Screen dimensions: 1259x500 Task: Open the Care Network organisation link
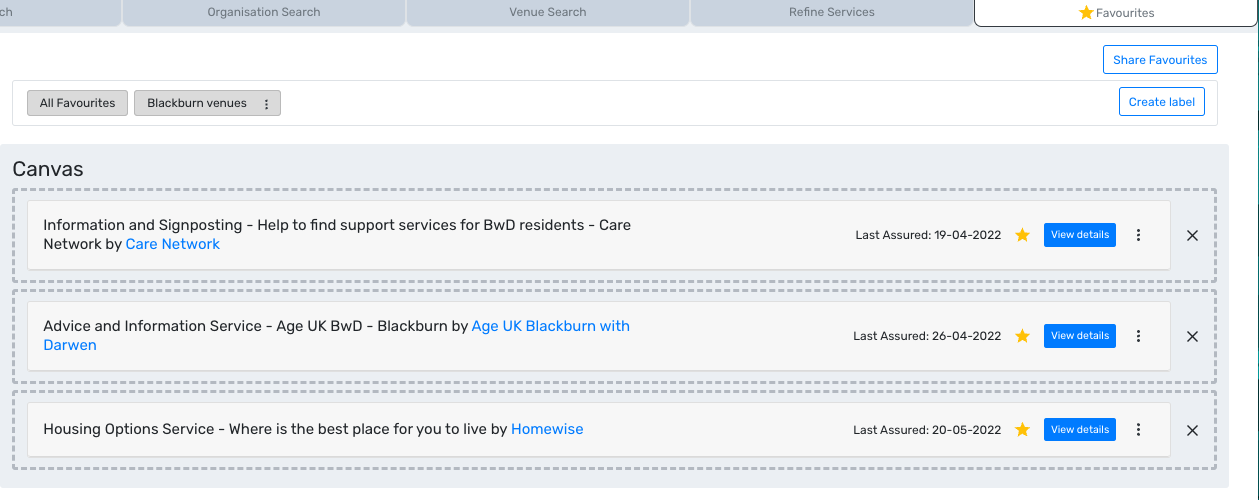172,244
